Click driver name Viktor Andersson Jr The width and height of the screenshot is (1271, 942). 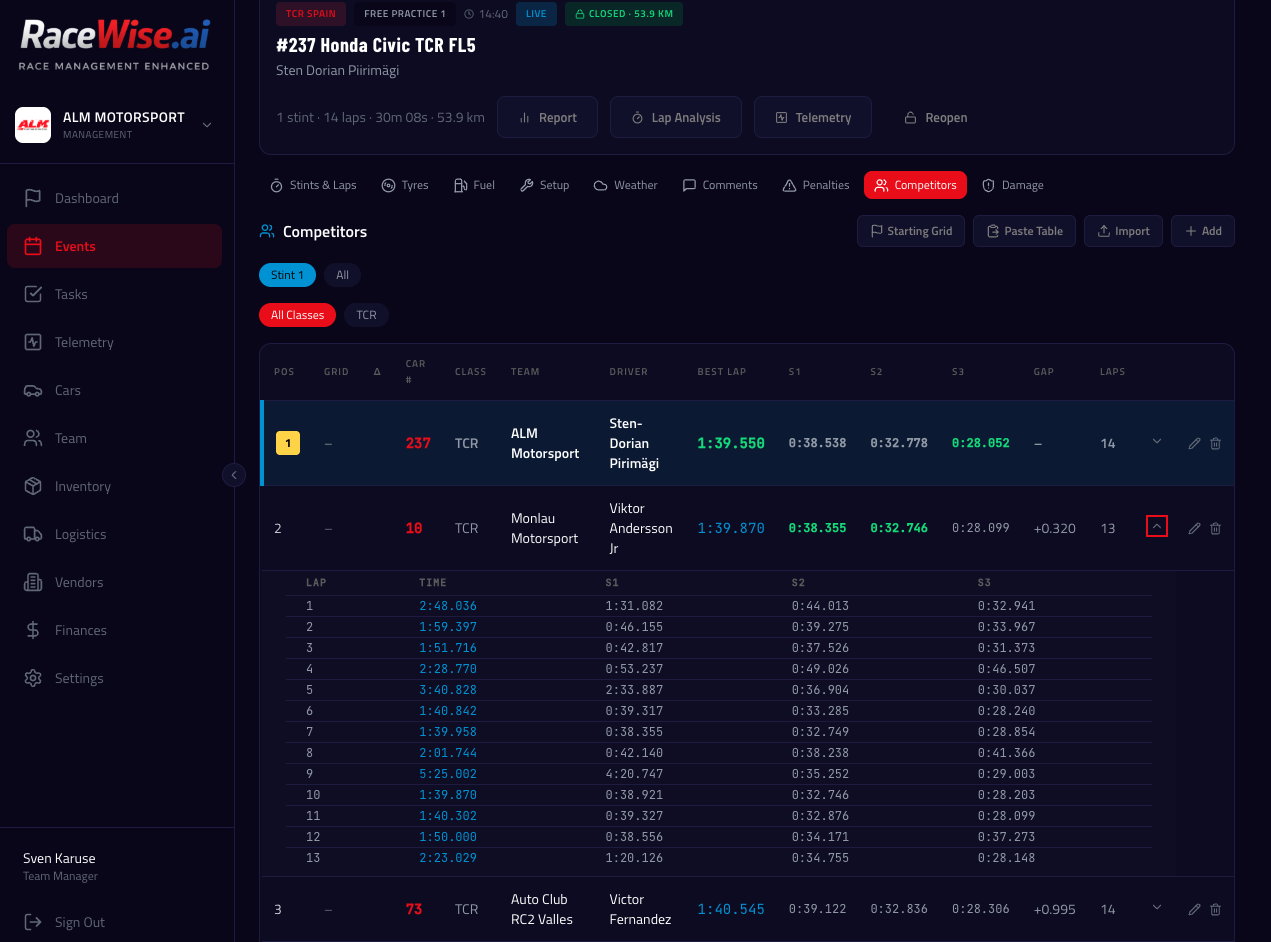tap(641, 528)
